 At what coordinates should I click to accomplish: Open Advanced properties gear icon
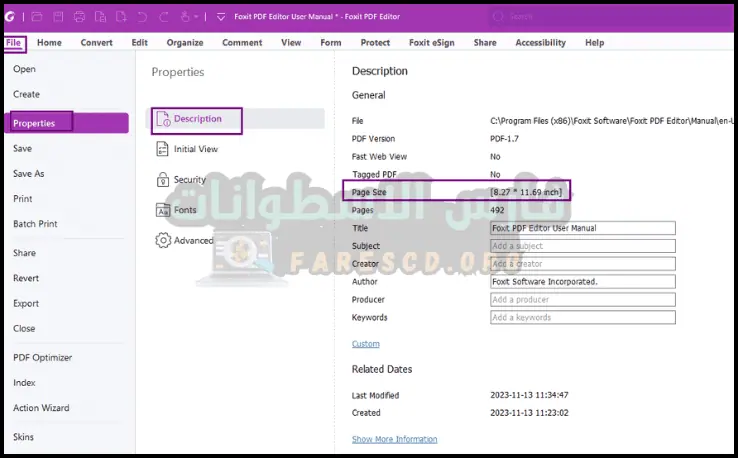coord(164,240)
